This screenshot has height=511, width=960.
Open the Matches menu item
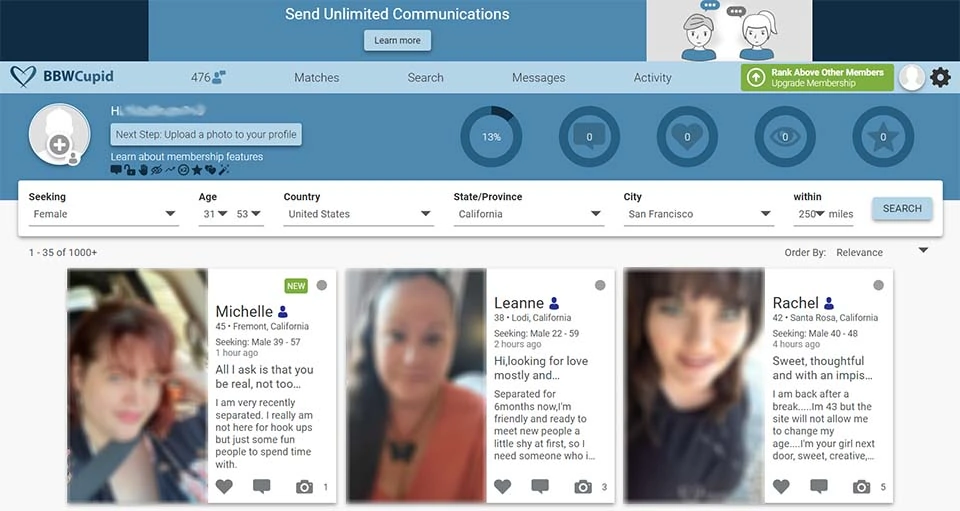click(316, 78)
